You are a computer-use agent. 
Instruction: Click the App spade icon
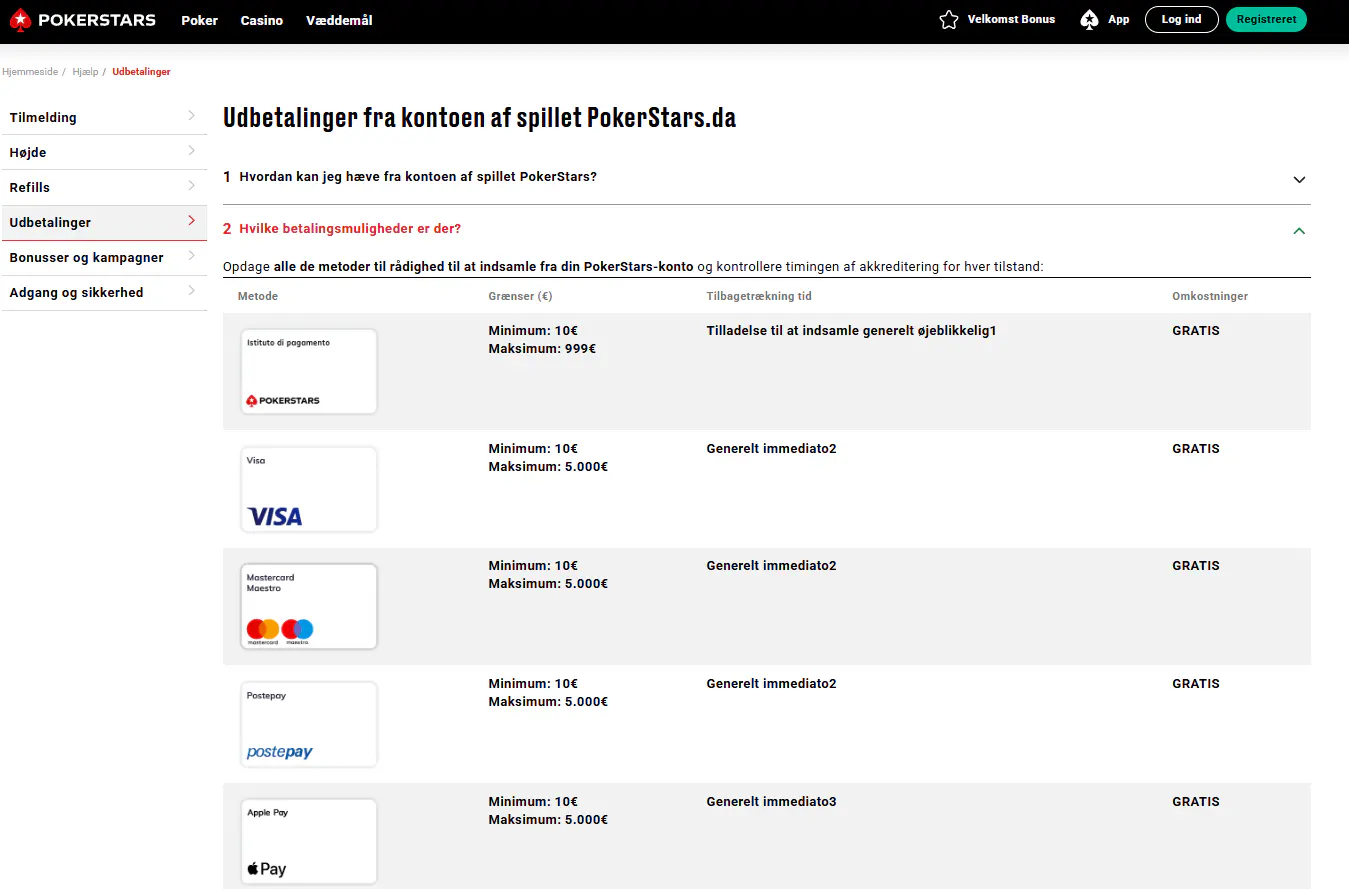pos(1090,20)
